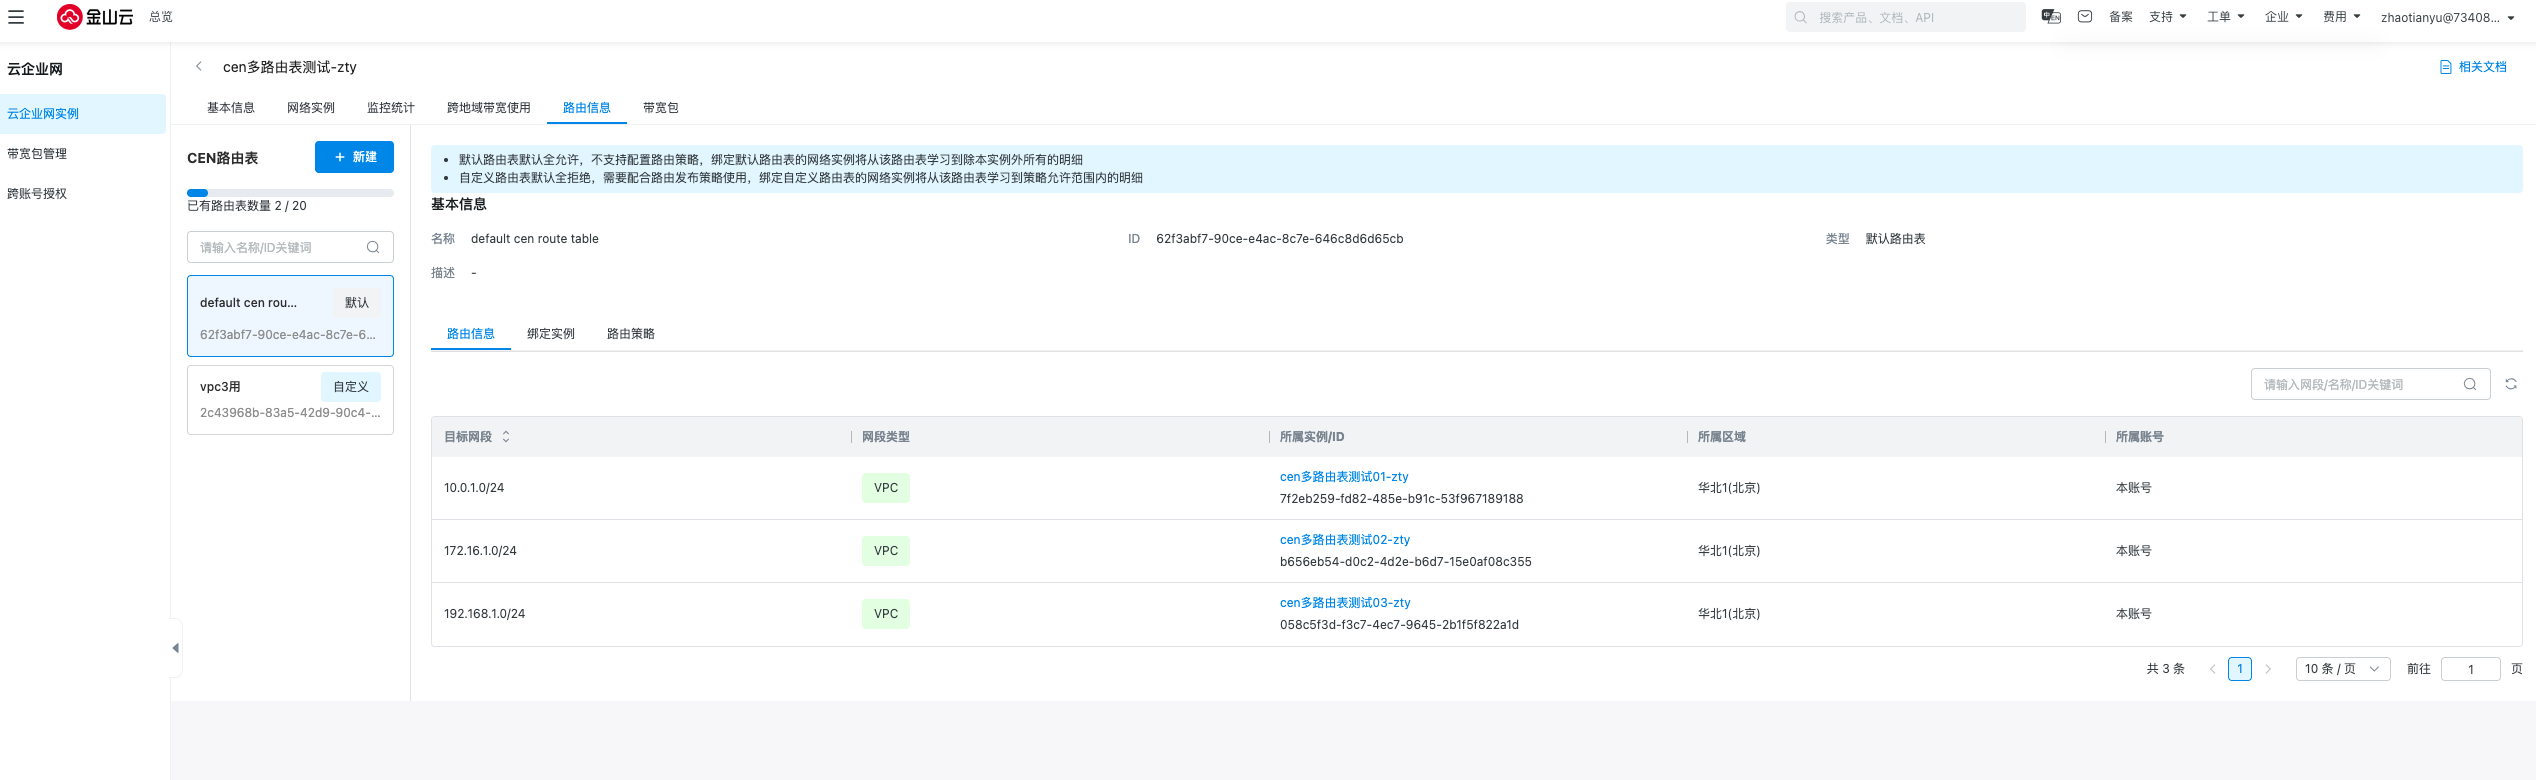The width and height of the screenshot is (2536, 780).
Task: Sort by 目标网段 column
Action: click(506, 437)
